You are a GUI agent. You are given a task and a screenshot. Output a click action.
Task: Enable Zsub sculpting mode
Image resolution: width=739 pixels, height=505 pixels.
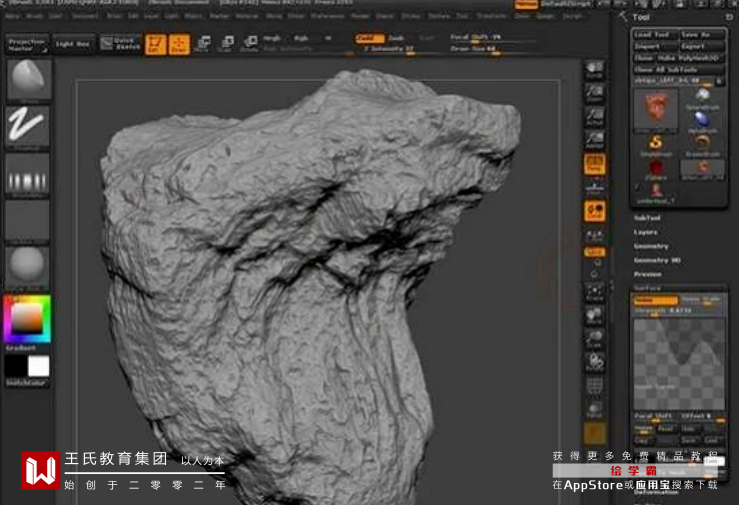396,38
